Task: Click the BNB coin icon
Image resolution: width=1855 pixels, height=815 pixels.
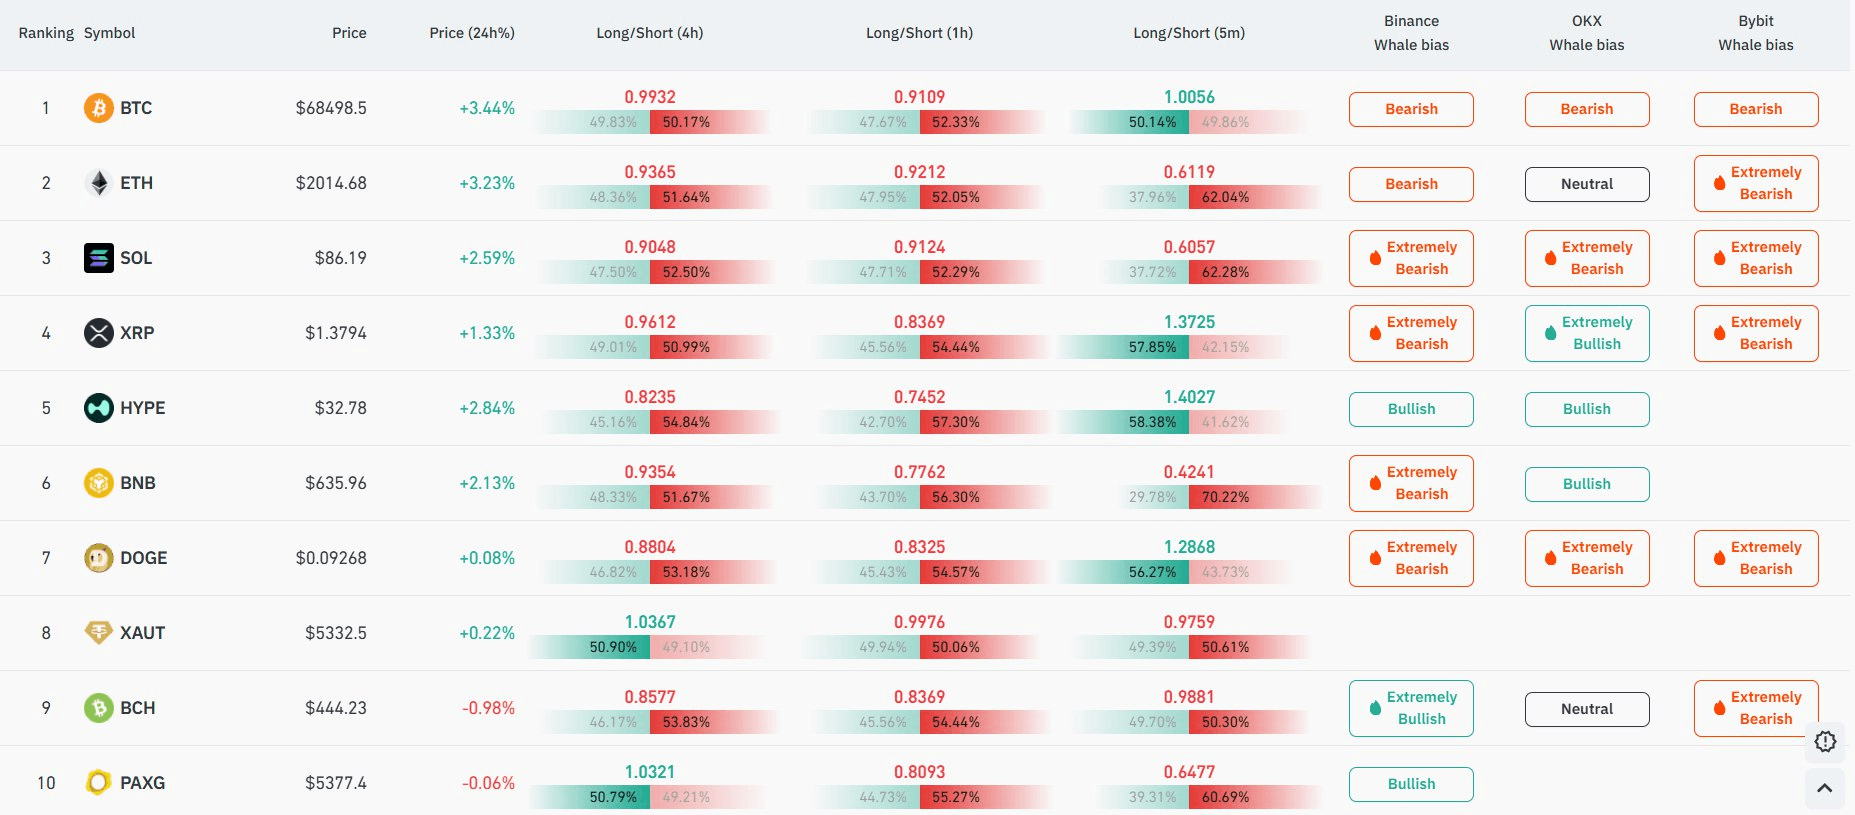Action: point(98,483)
